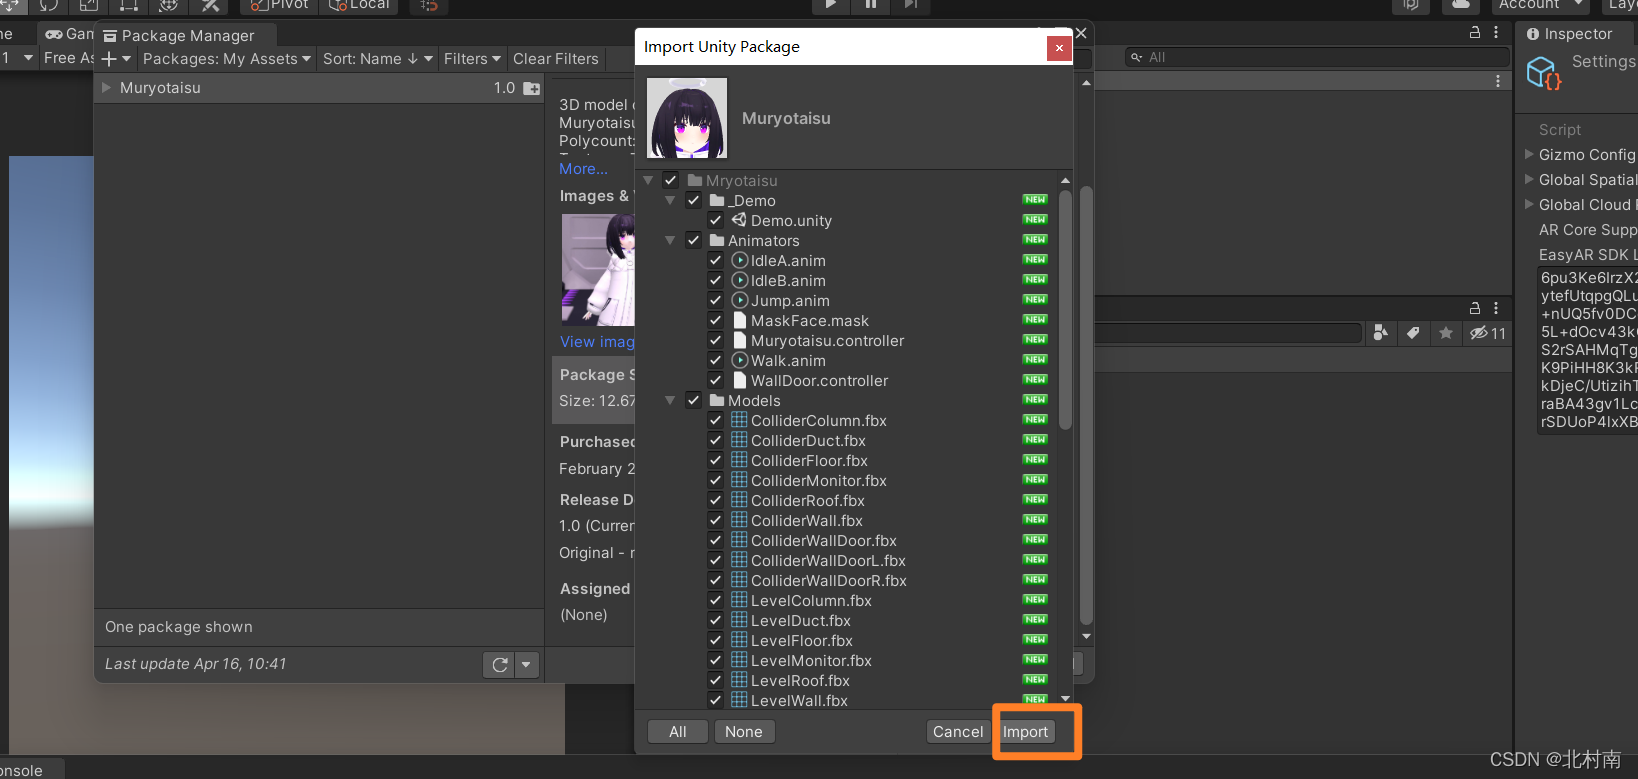
Task: Collapse the Mryotaisu root folder
Action: coord(648,180)
